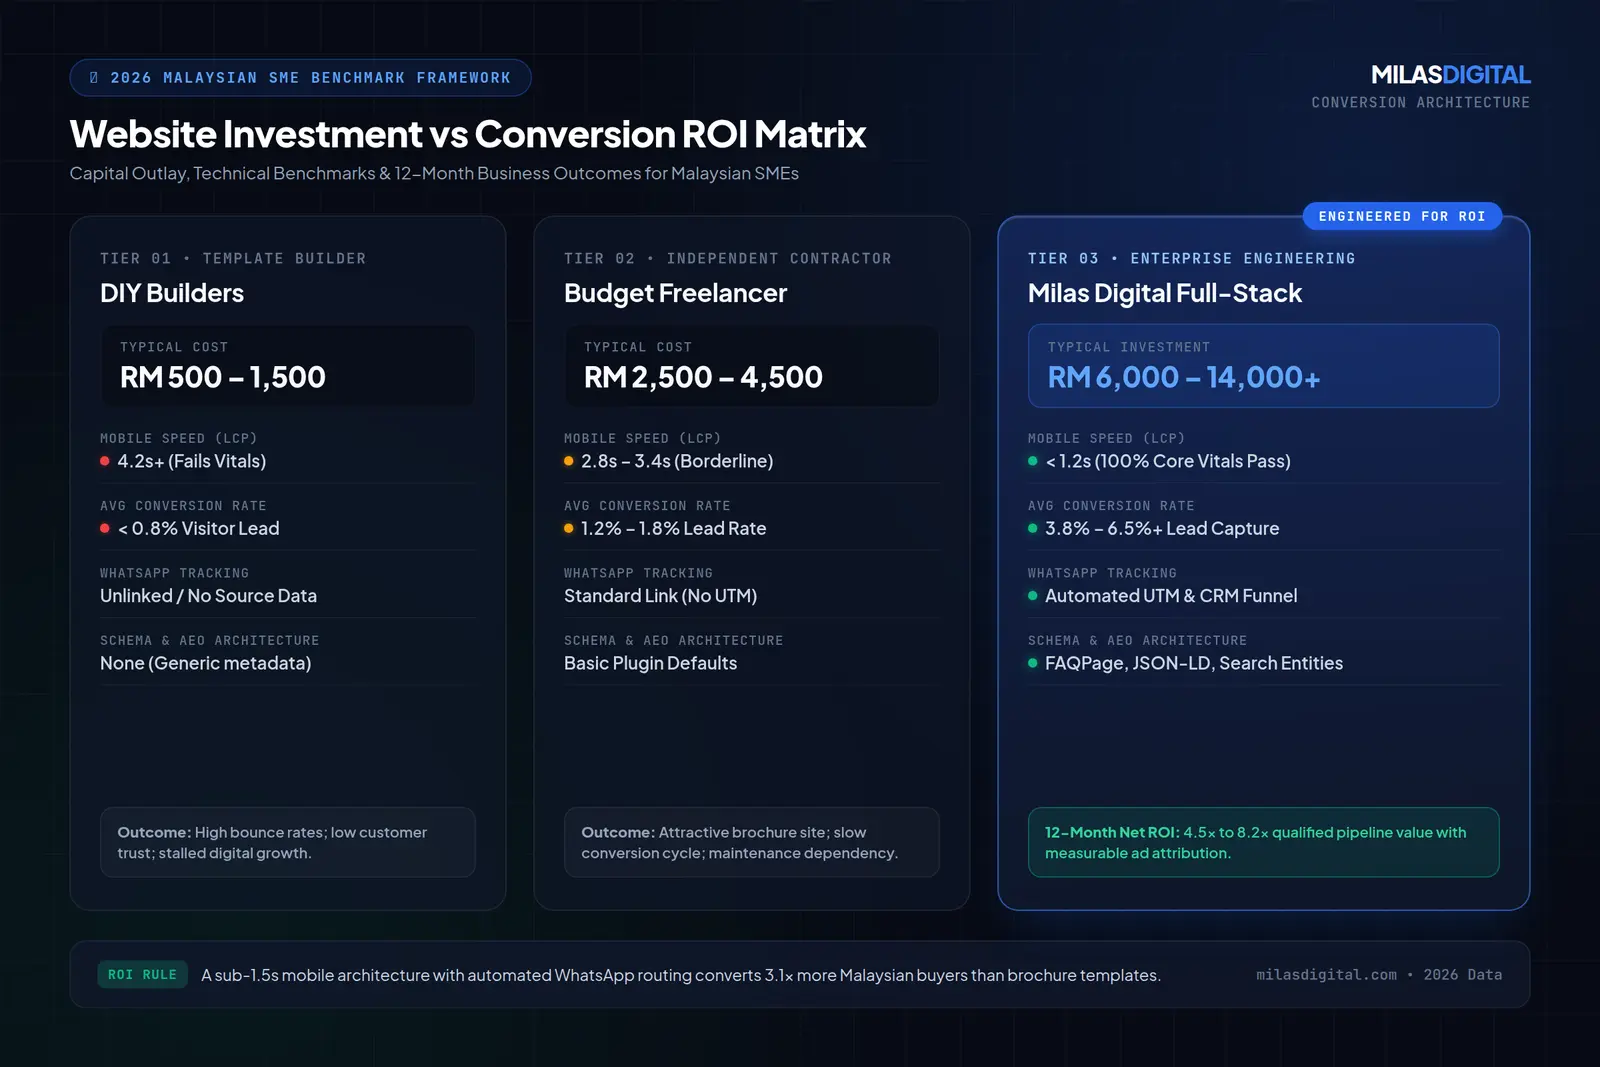
Task: Click the "TYPICAL INVESTMENT" label
Action: point(1129,347)
